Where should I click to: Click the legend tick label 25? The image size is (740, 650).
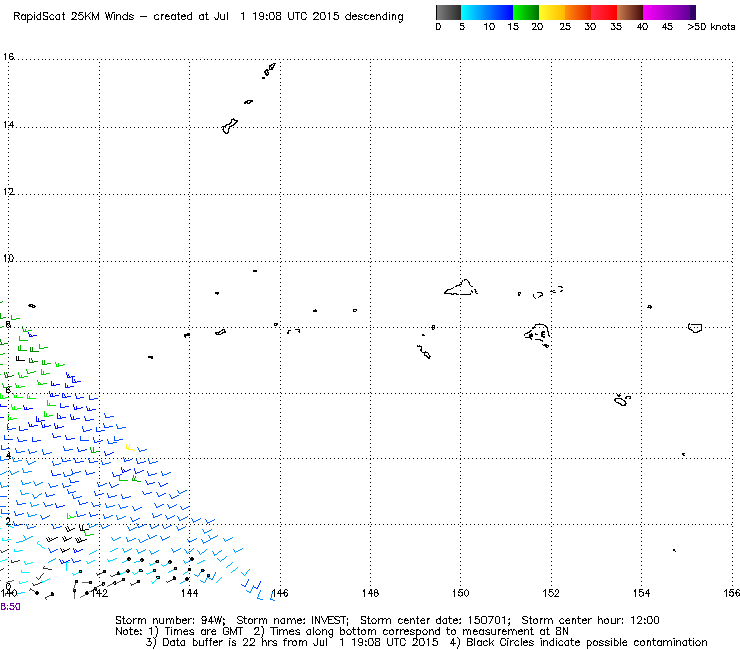(565, 27)
